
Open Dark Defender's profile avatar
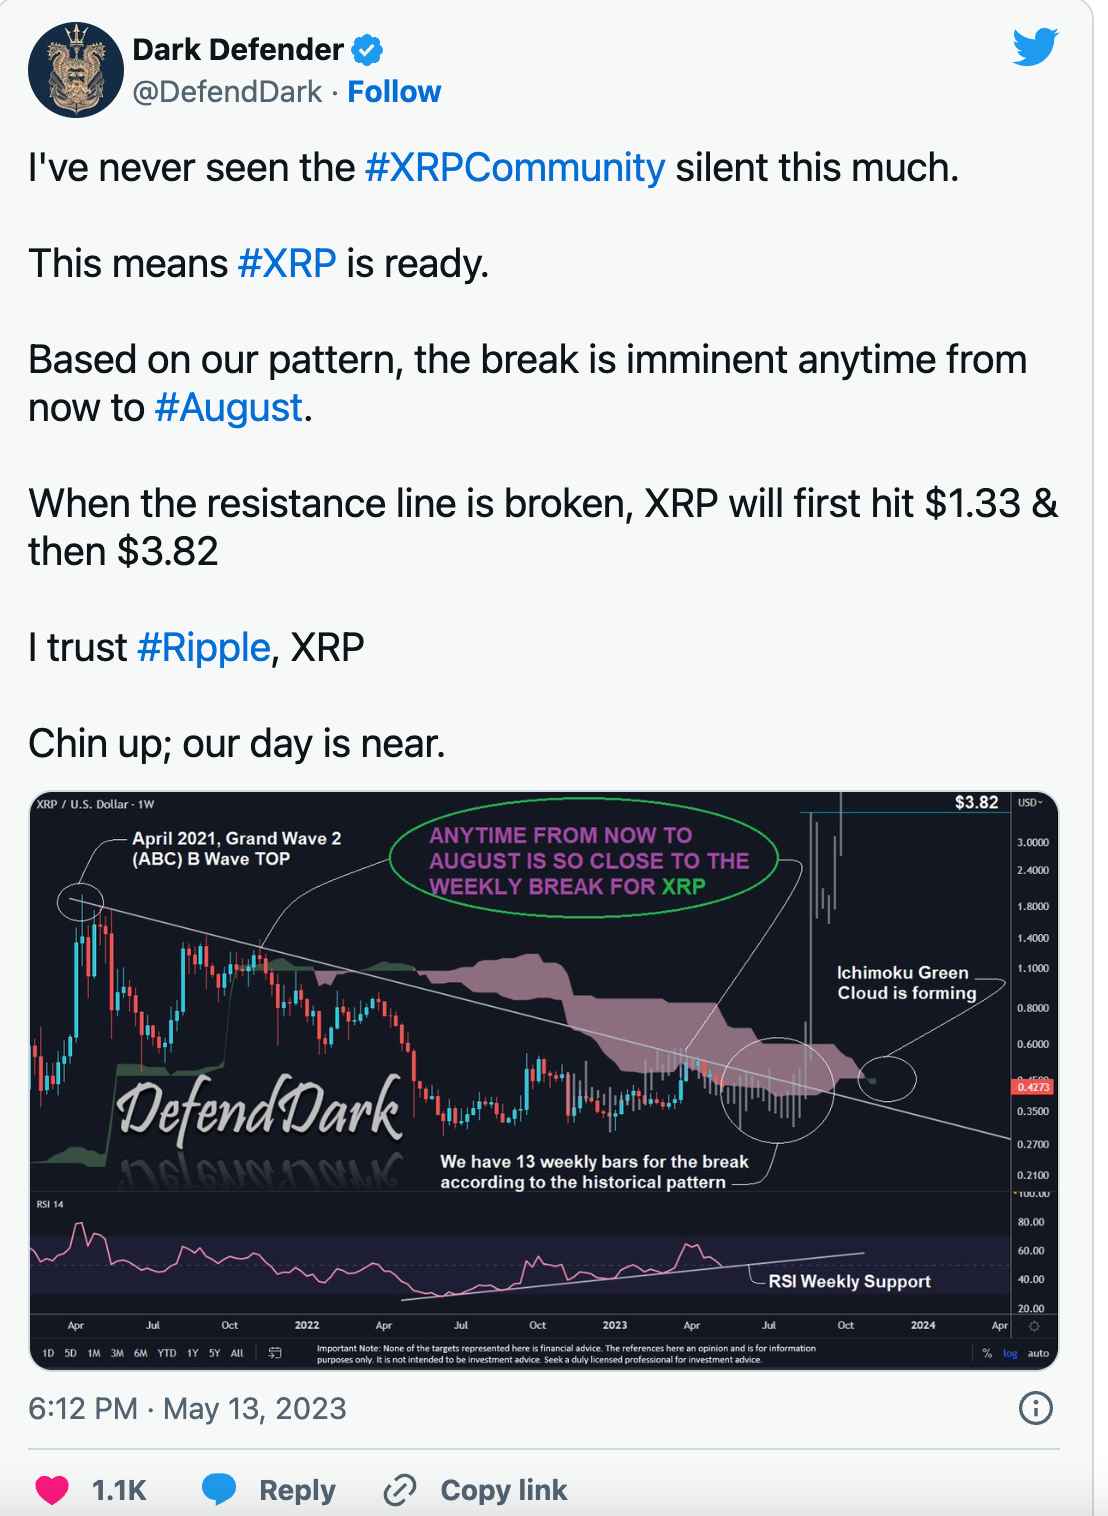coord(75,70)
